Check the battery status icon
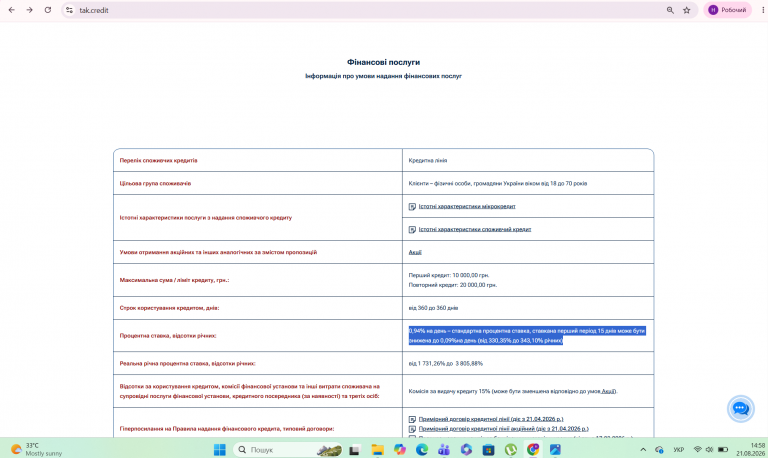 point(723,449)
